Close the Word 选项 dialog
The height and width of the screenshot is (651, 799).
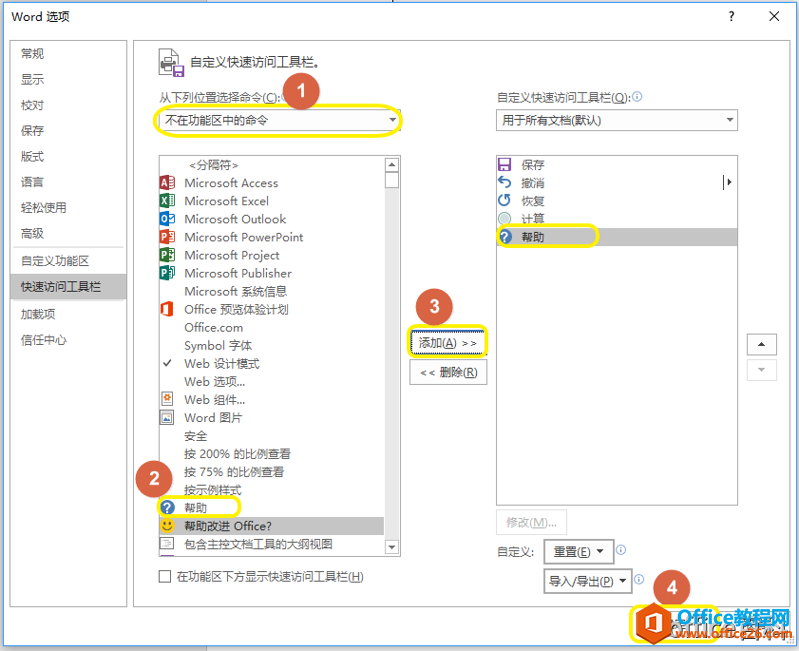774,16
